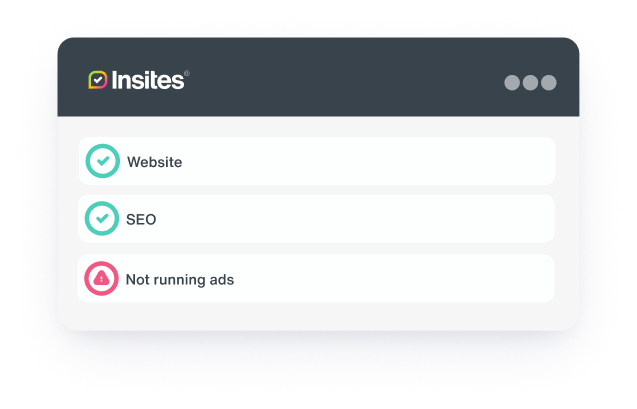Click the pink warning icon beside ads
Screen dimensions: 637x409
pyautogui.click(x=101, y=279)
